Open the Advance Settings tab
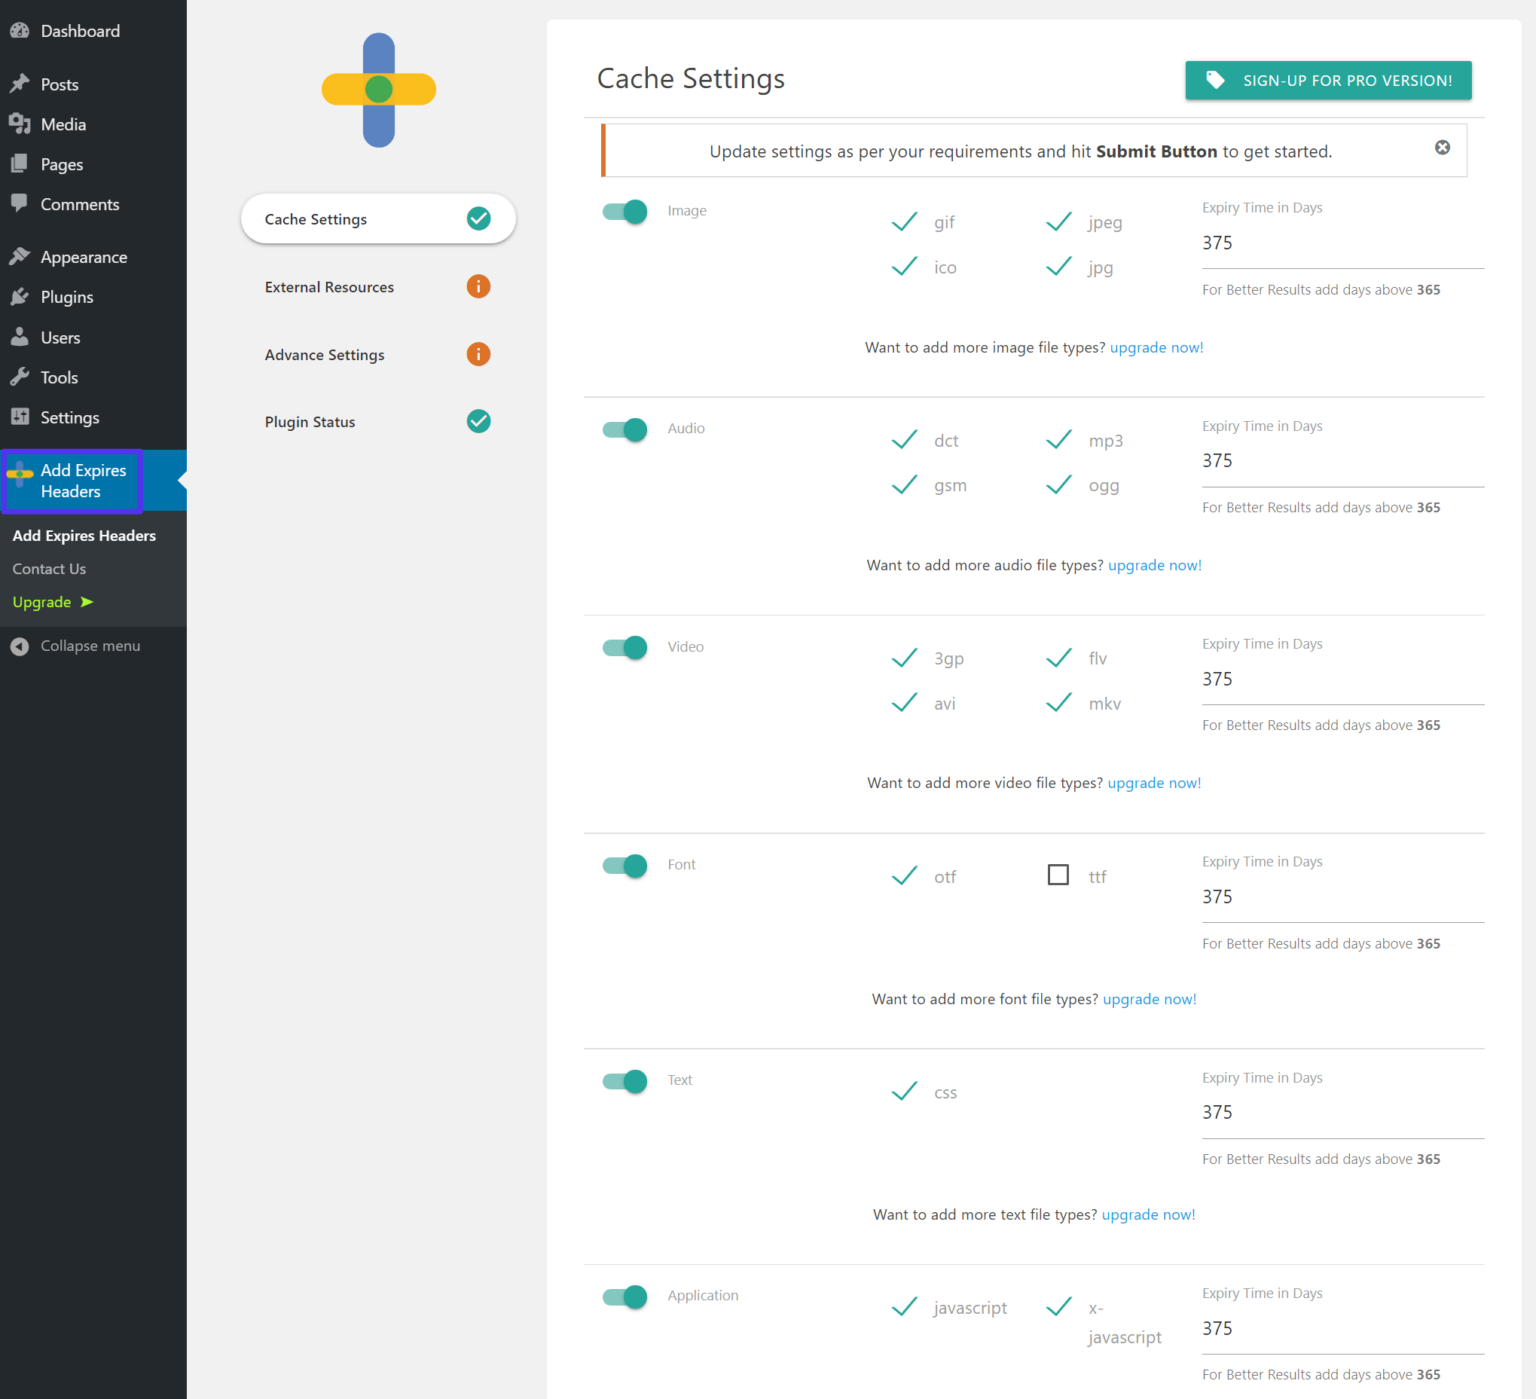 tap(325, 355)
